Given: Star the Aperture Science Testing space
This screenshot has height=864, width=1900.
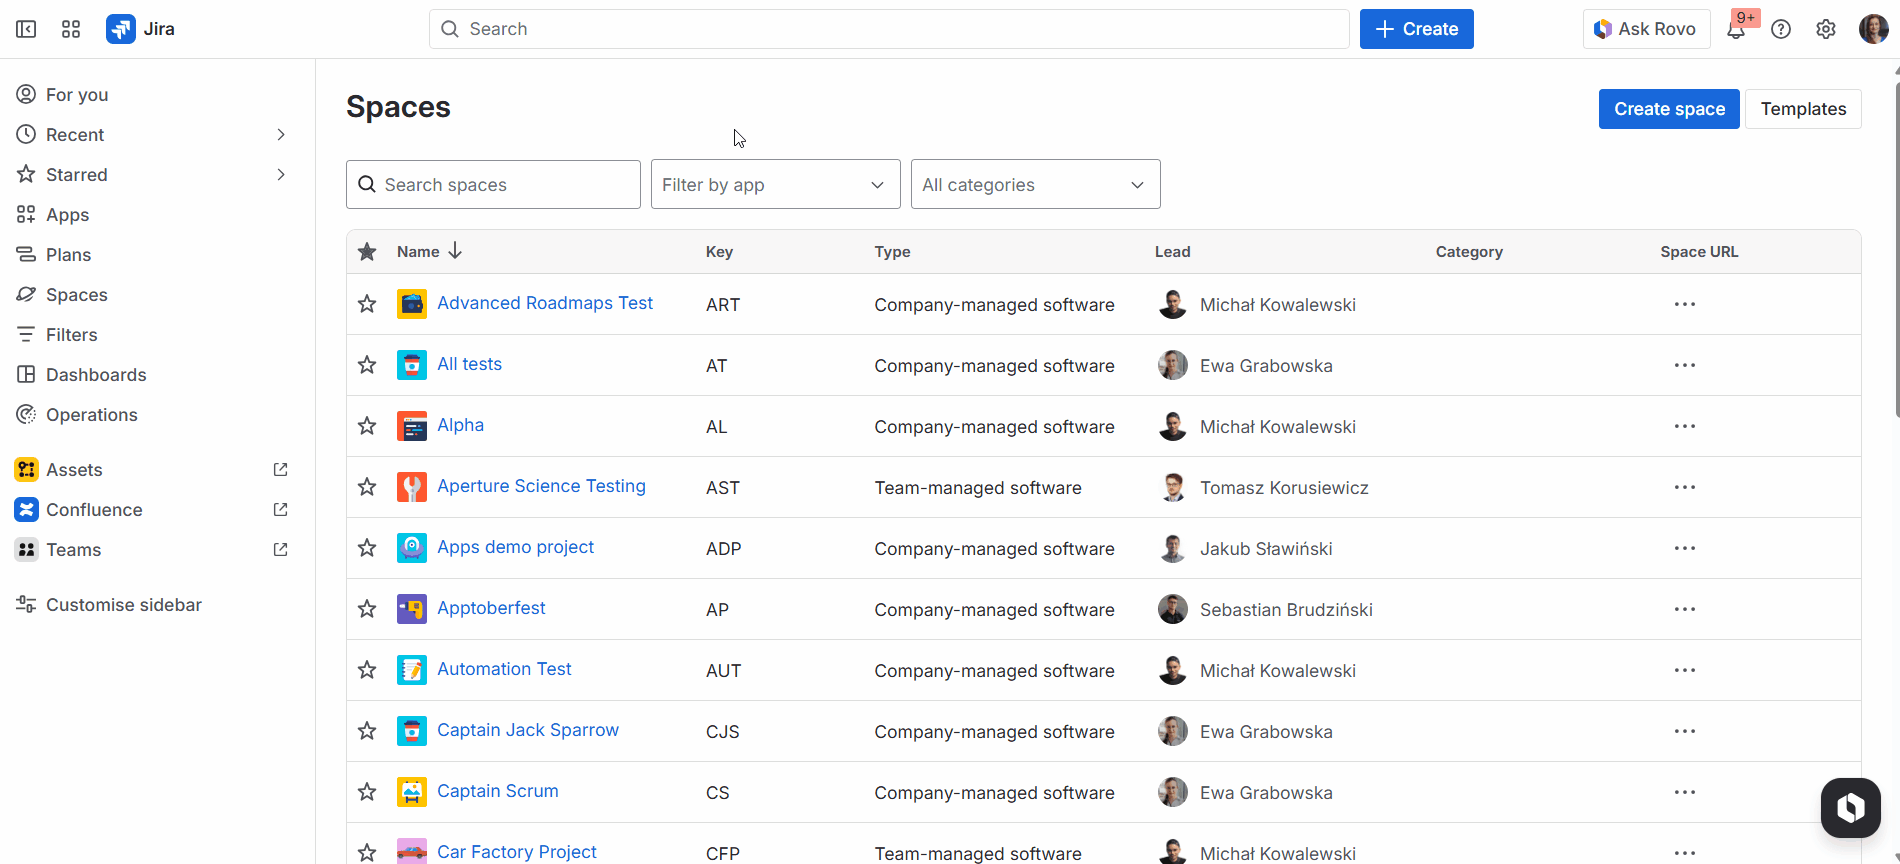Looking at the screenshot, I should 367,487.
